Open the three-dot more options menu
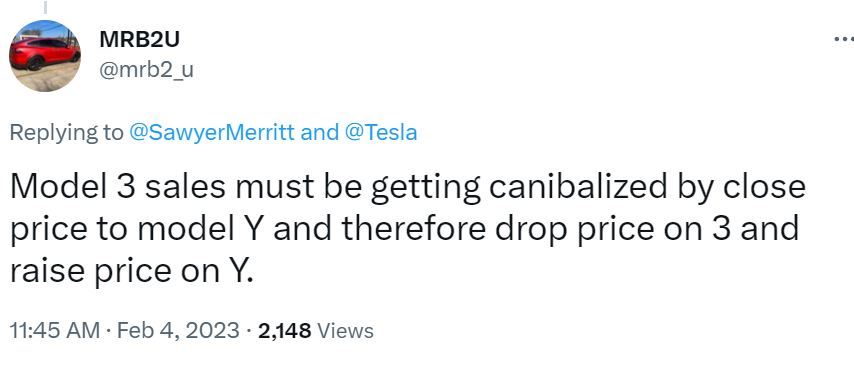The height and width of the screenshot is (369, 854). (x=845, y=39)
